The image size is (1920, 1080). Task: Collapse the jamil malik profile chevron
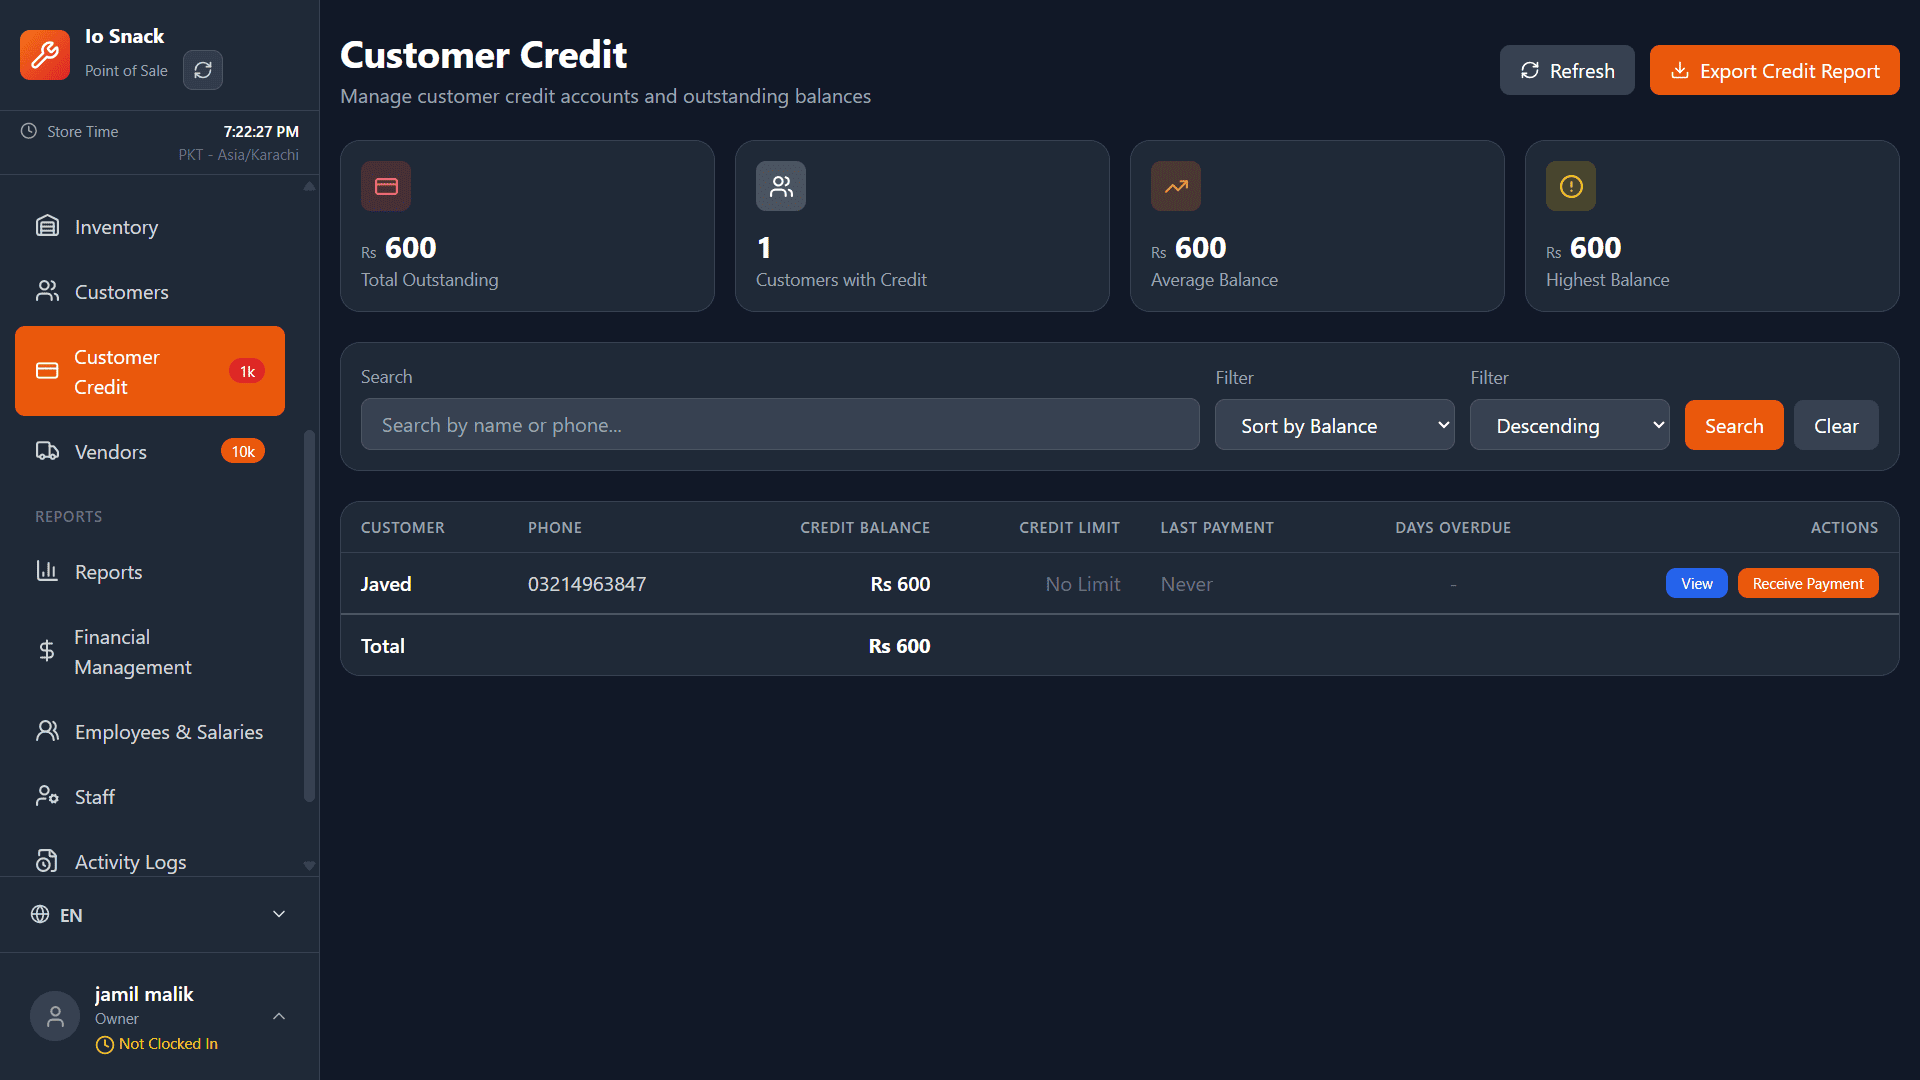point(278,1015)
